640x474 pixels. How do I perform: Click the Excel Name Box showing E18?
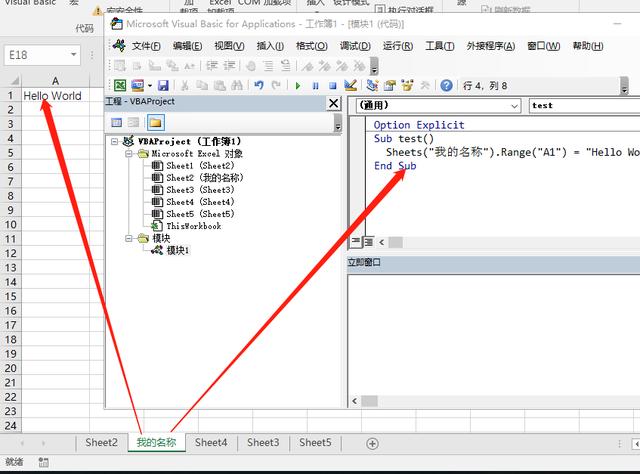[x=37, y=55]
